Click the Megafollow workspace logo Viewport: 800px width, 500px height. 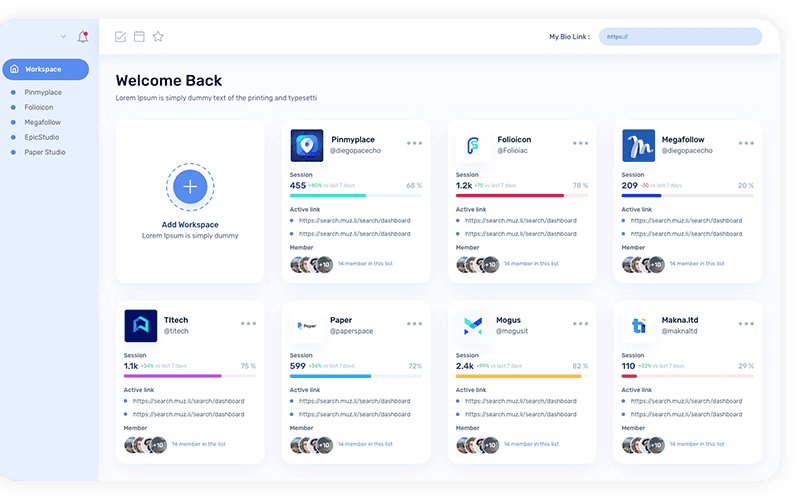(x=638, y=145)
